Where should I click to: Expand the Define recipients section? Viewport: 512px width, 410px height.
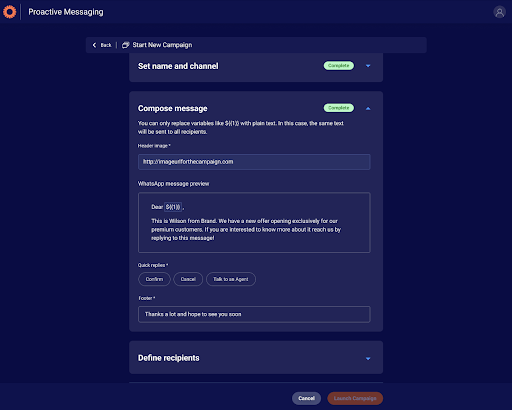(x=368, y=359)
